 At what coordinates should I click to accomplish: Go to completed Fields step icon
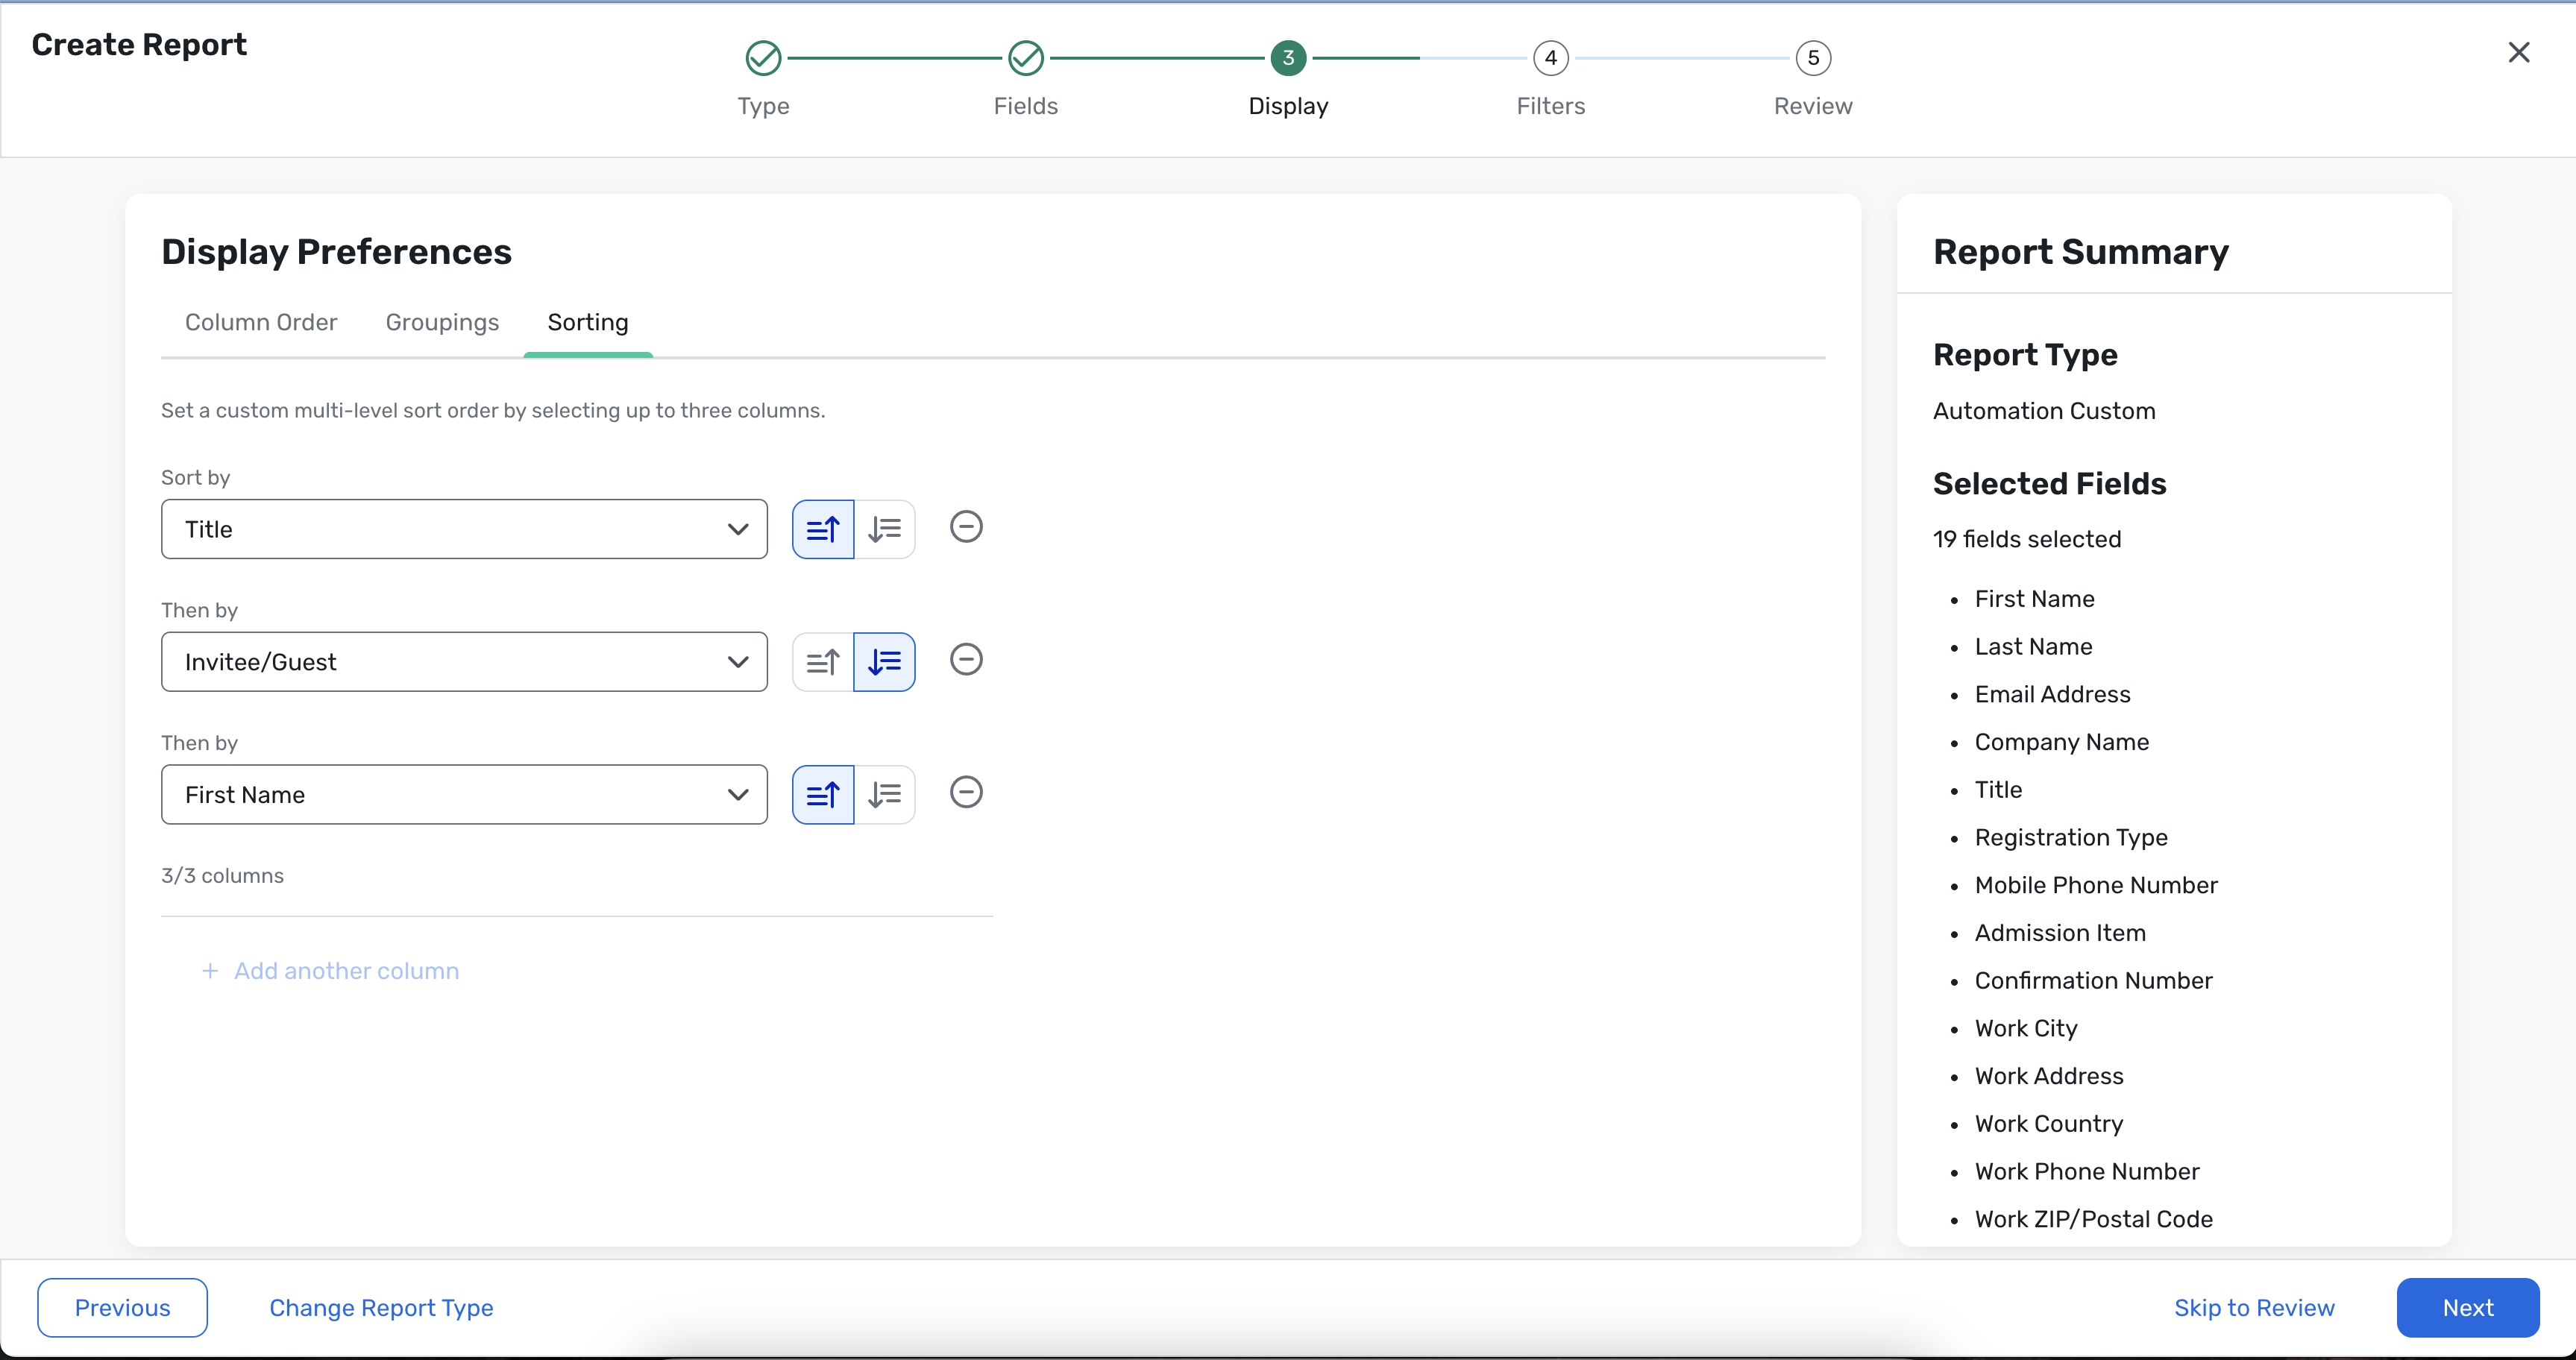[x=1025, y=58]
